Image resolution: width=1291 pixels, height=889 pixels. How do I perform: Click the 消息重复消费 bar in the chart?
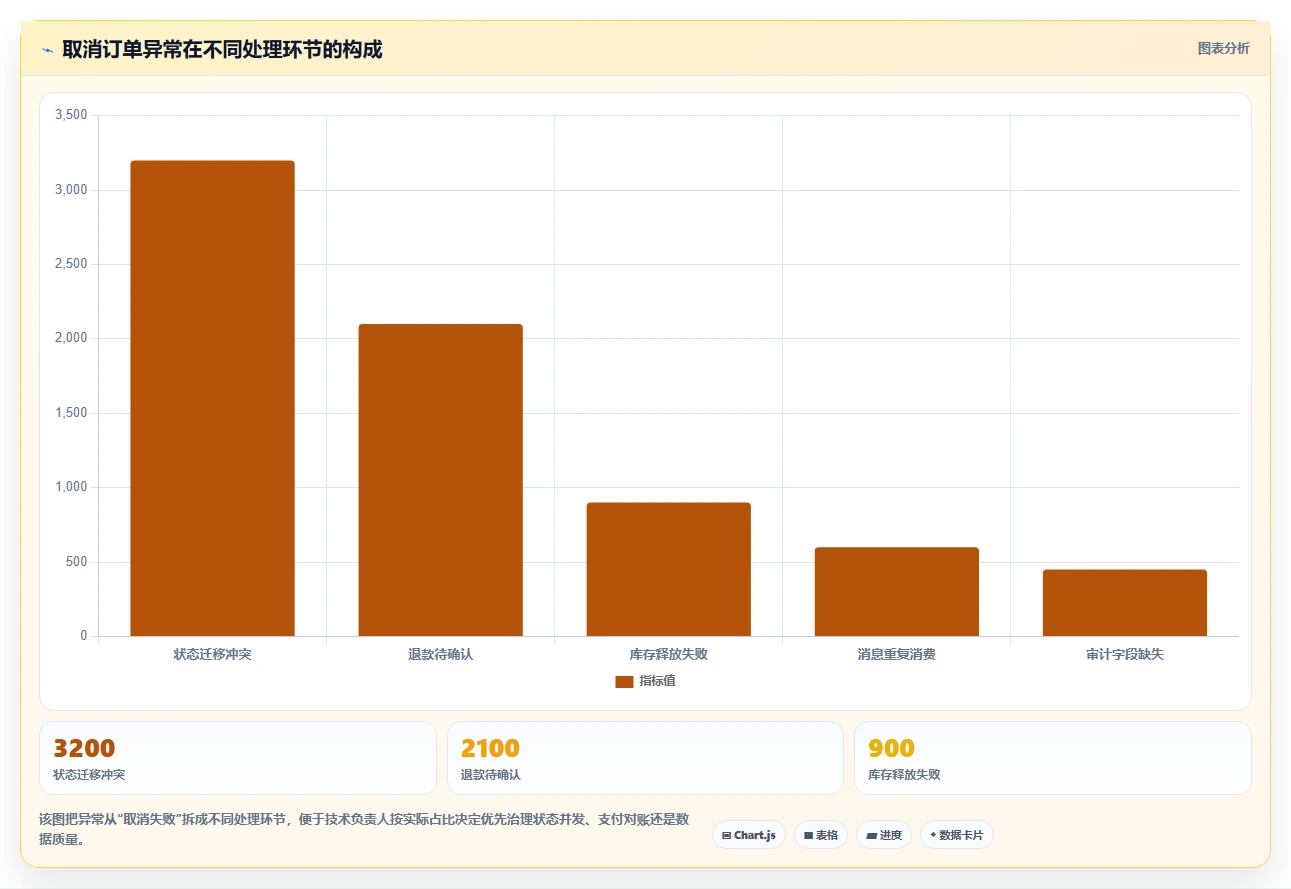point(896,591)
